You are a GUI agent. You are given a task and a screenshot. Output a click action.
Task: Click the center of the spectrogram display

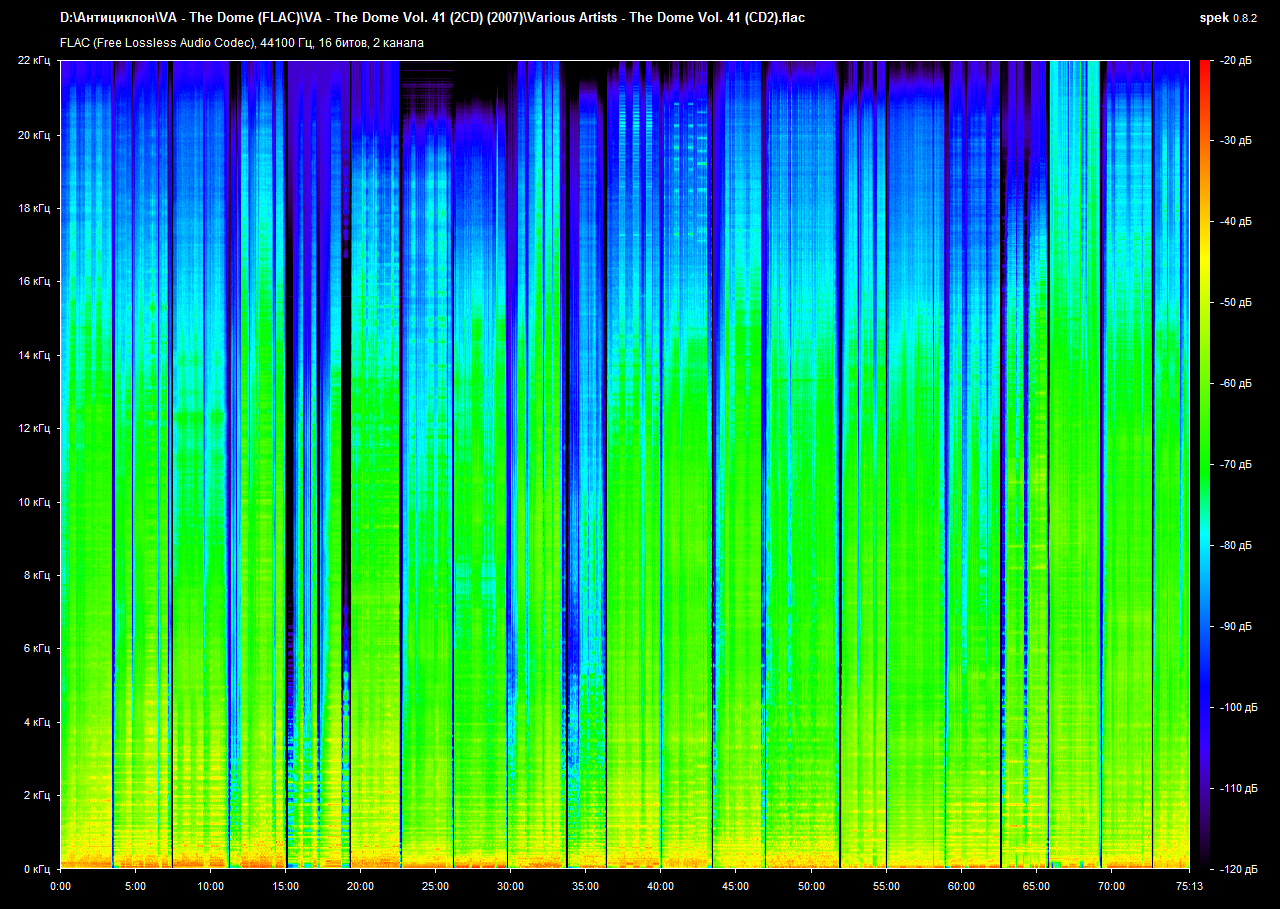point(624,465)
